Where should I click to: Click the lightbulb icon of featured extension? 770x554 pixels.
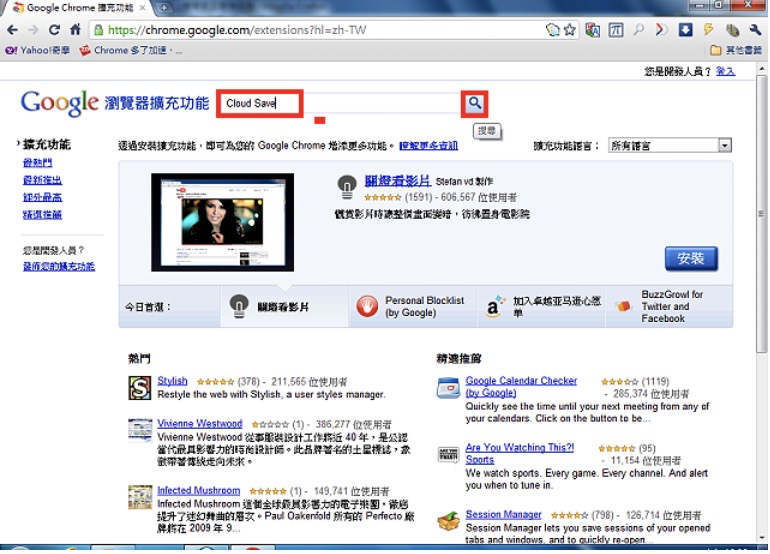[347, 187]
